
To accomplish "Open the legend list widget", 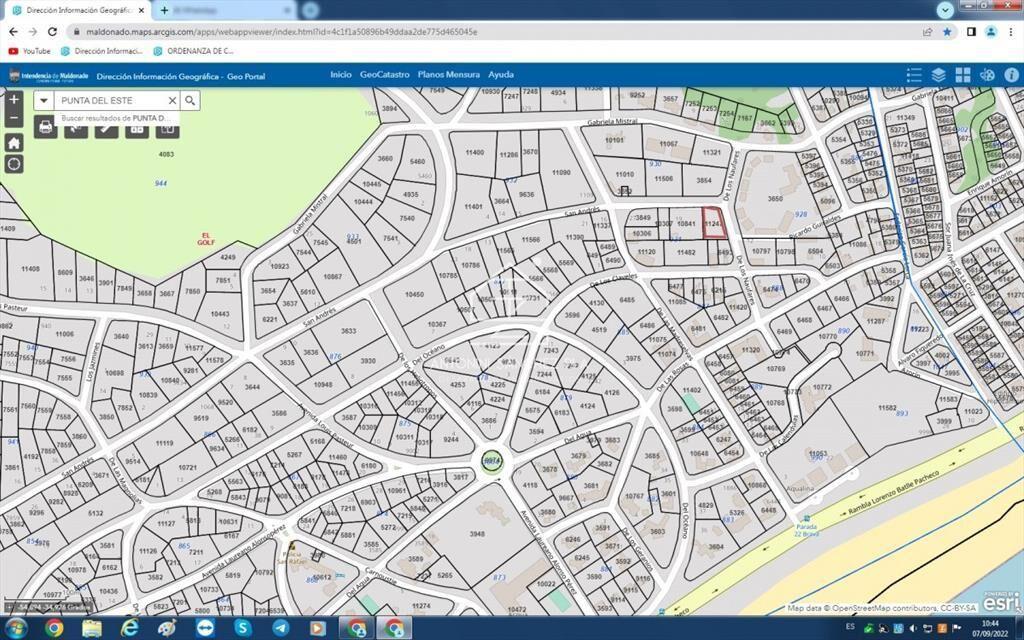I will point(914,75).
